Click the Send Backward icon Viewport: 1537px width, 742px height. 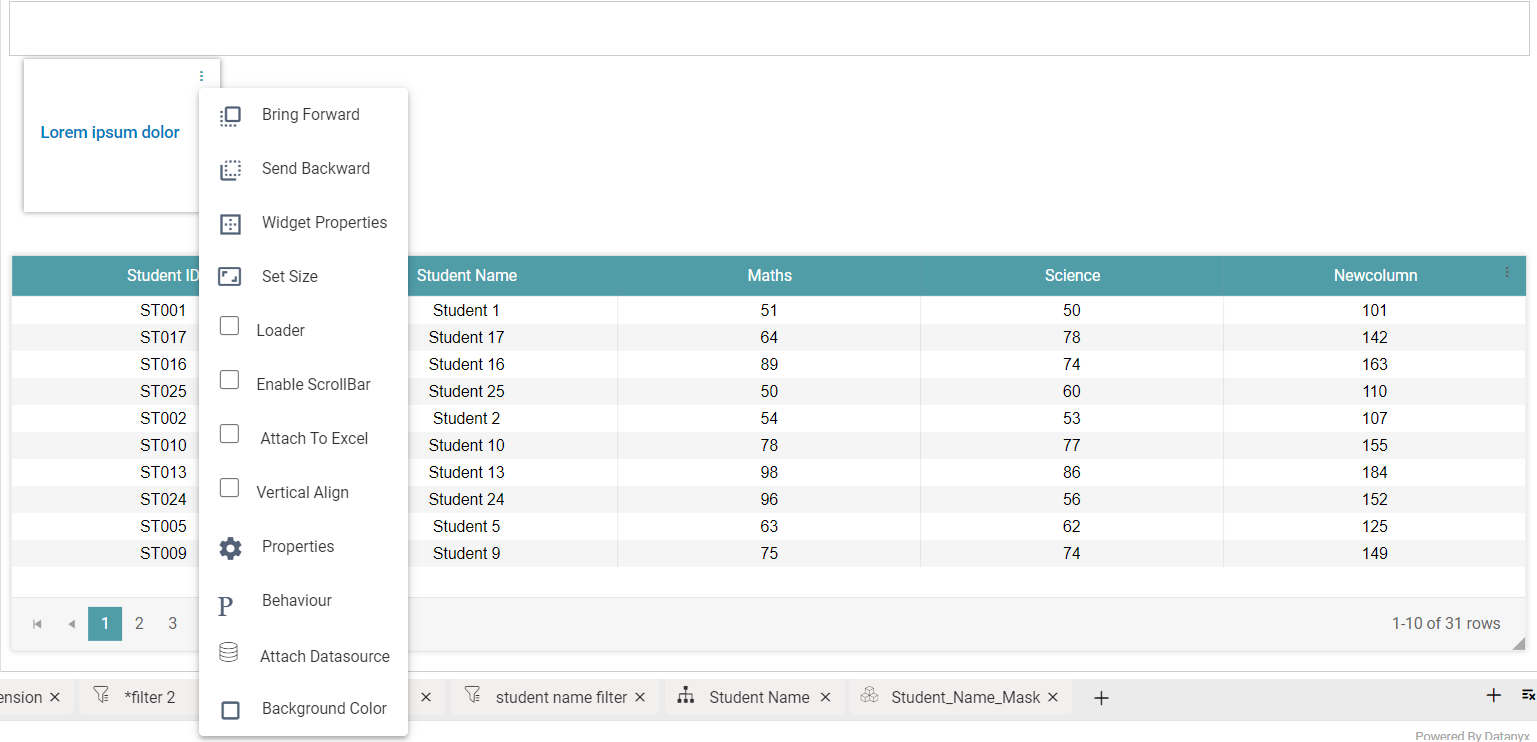[230, 170]
